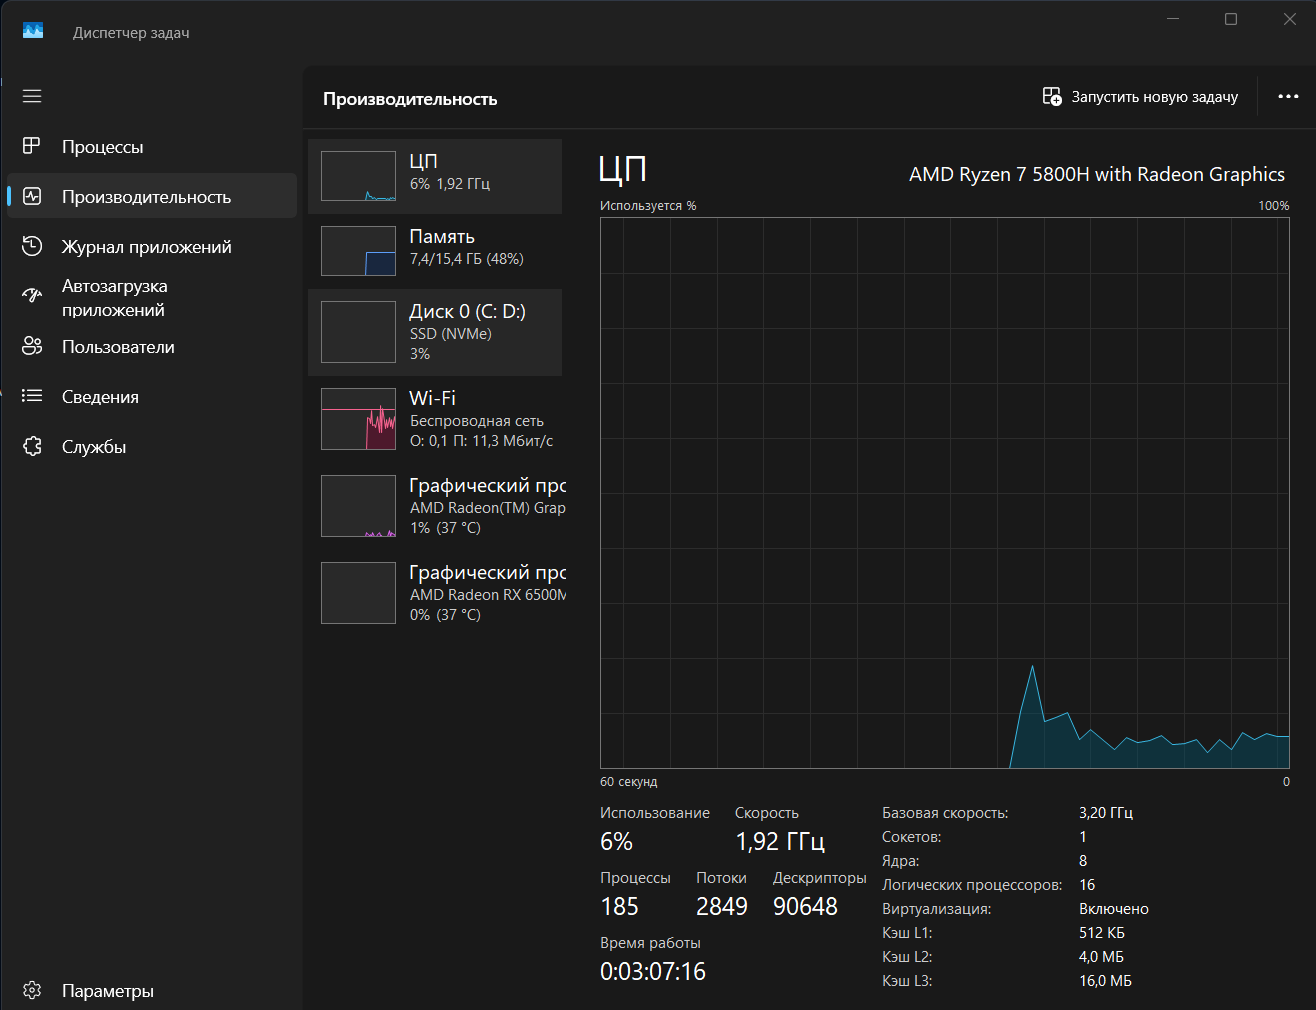Toggle the hamburger navigation menu
The height and width of the screenshot is (1010, 1316).
tap(32, 96)
